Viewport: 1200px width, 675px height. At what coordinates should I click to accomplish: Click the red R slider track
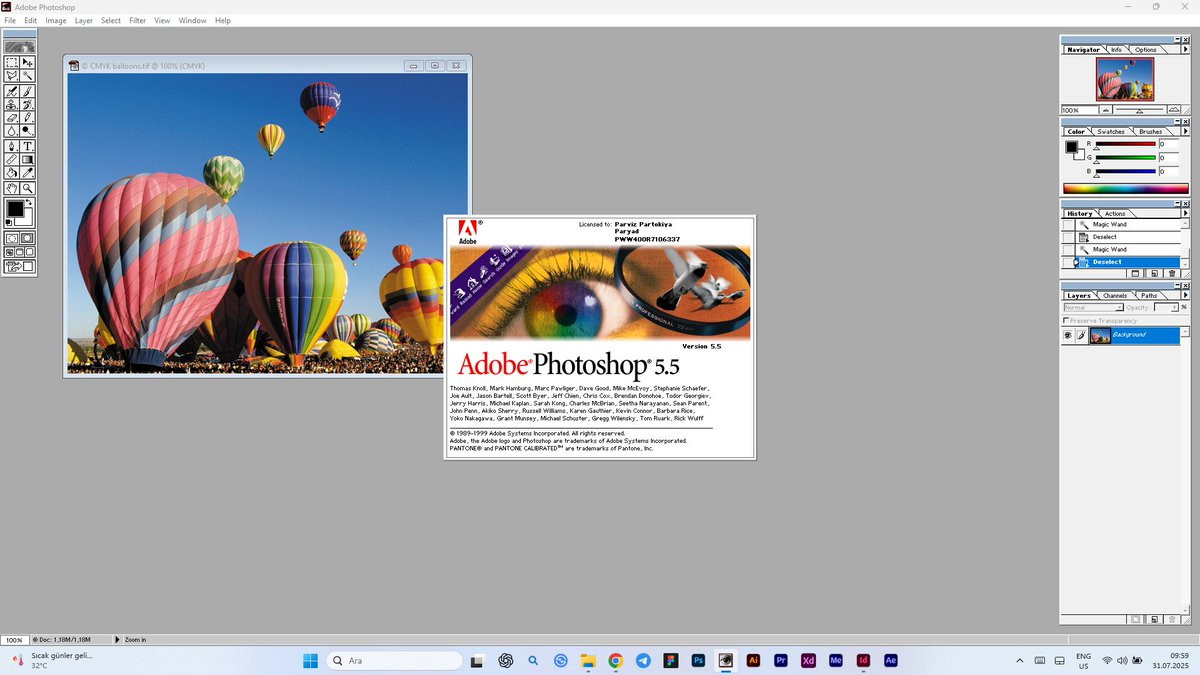(x=1126, y=144)
